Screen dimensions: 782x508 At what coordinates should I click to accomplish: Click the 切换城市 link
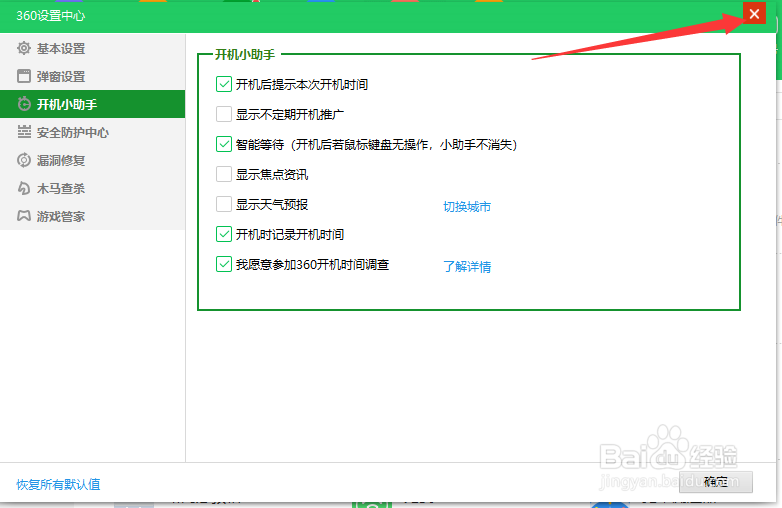(x=467, y=206)
